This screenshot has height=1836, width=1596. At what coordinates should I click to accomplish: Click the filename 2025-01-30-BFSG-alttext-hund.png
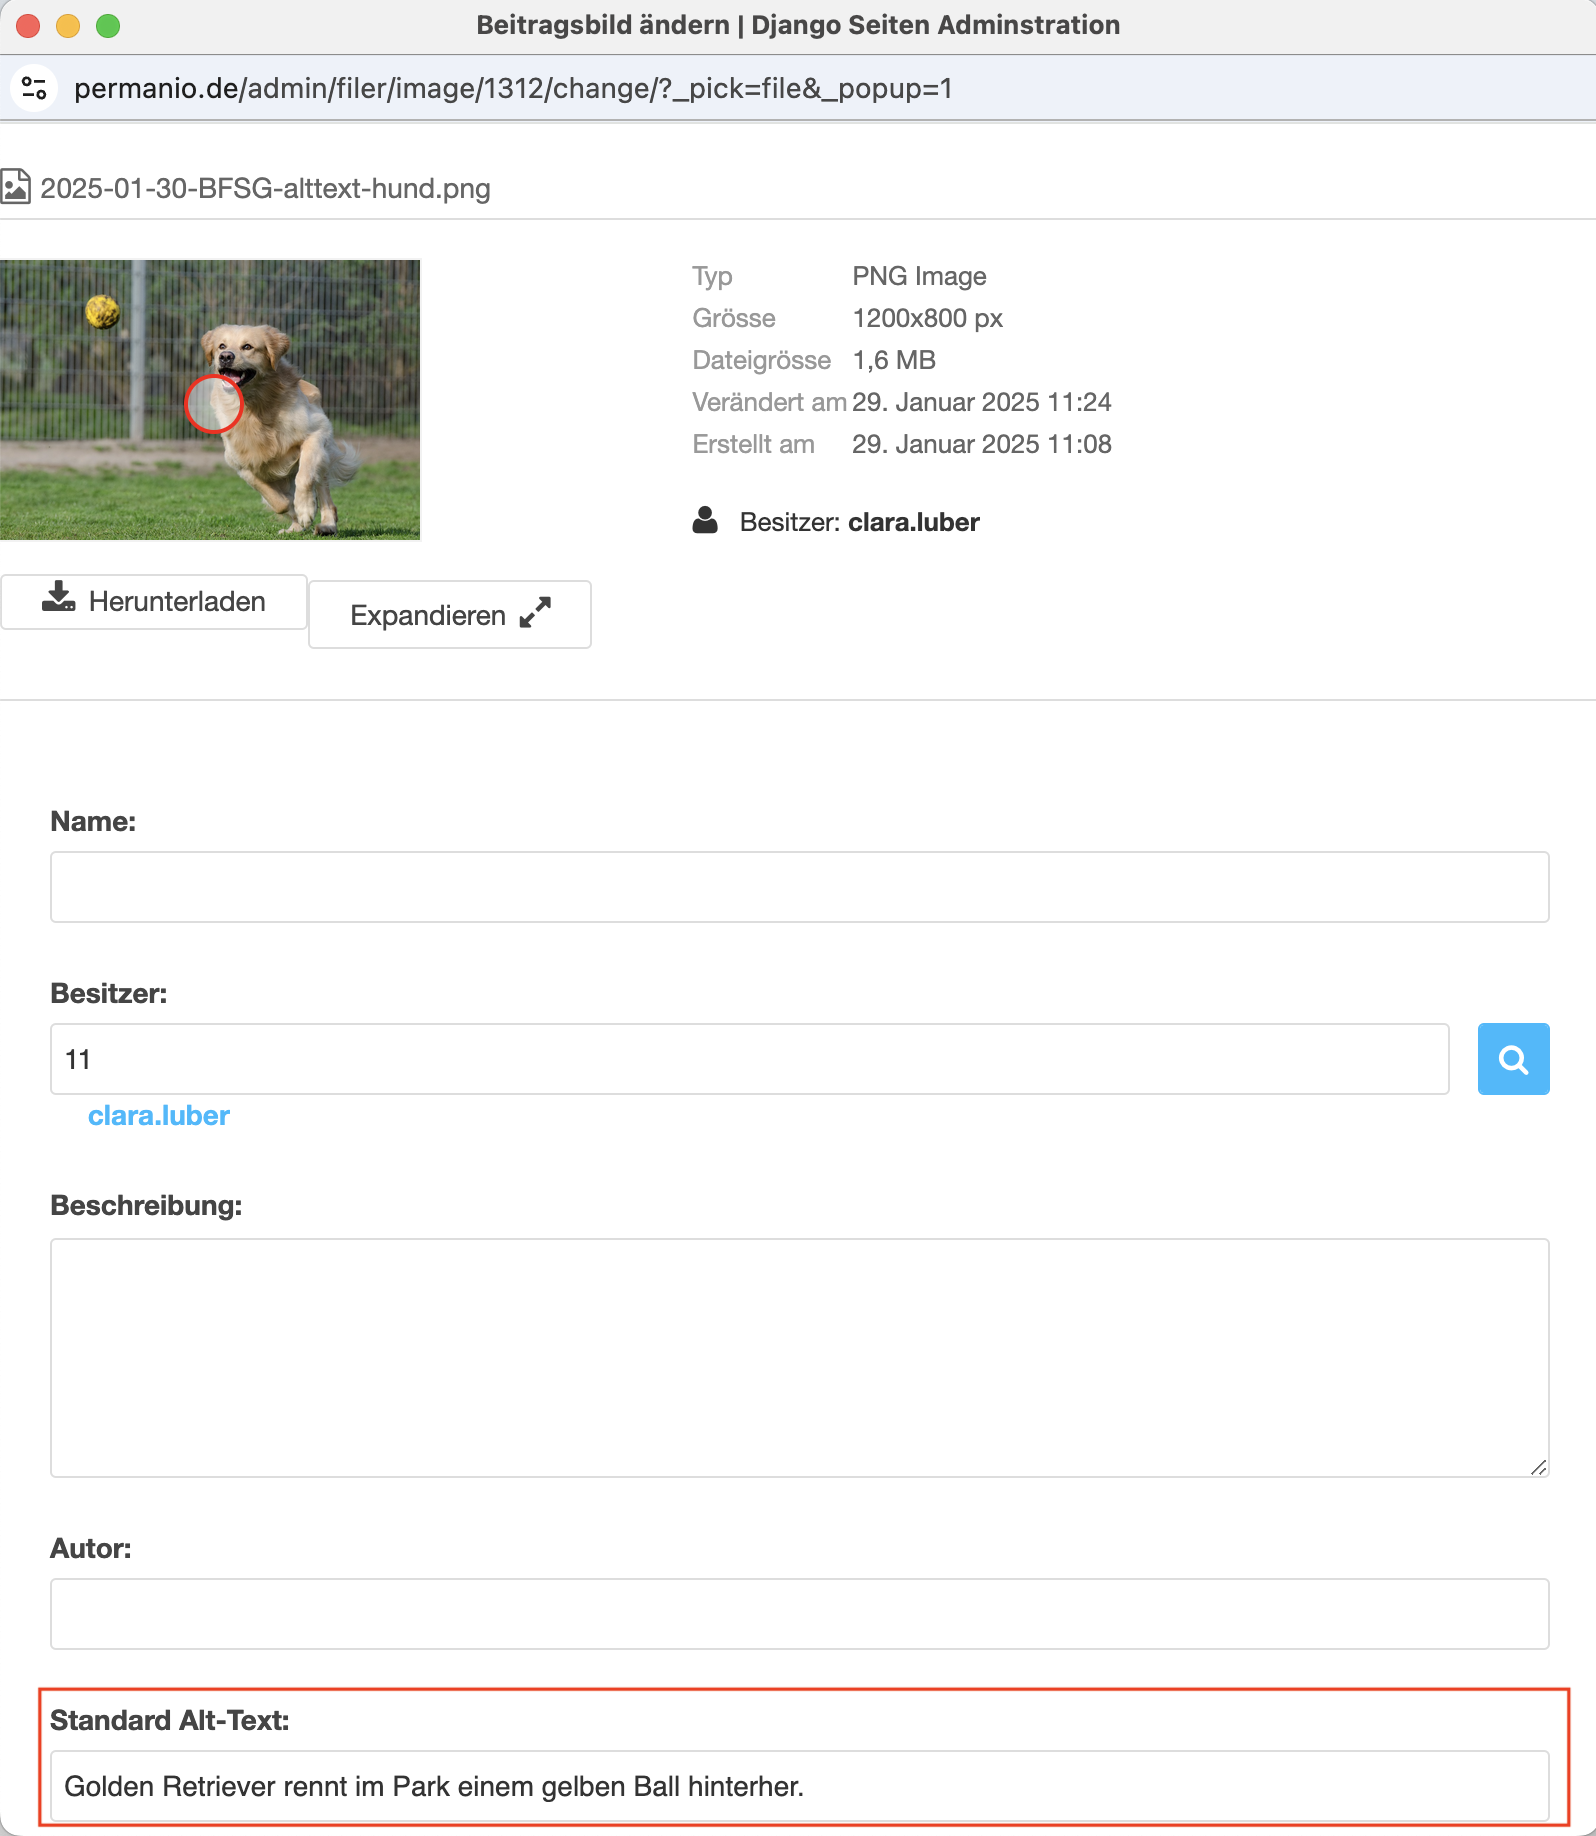tap(265, 188)
